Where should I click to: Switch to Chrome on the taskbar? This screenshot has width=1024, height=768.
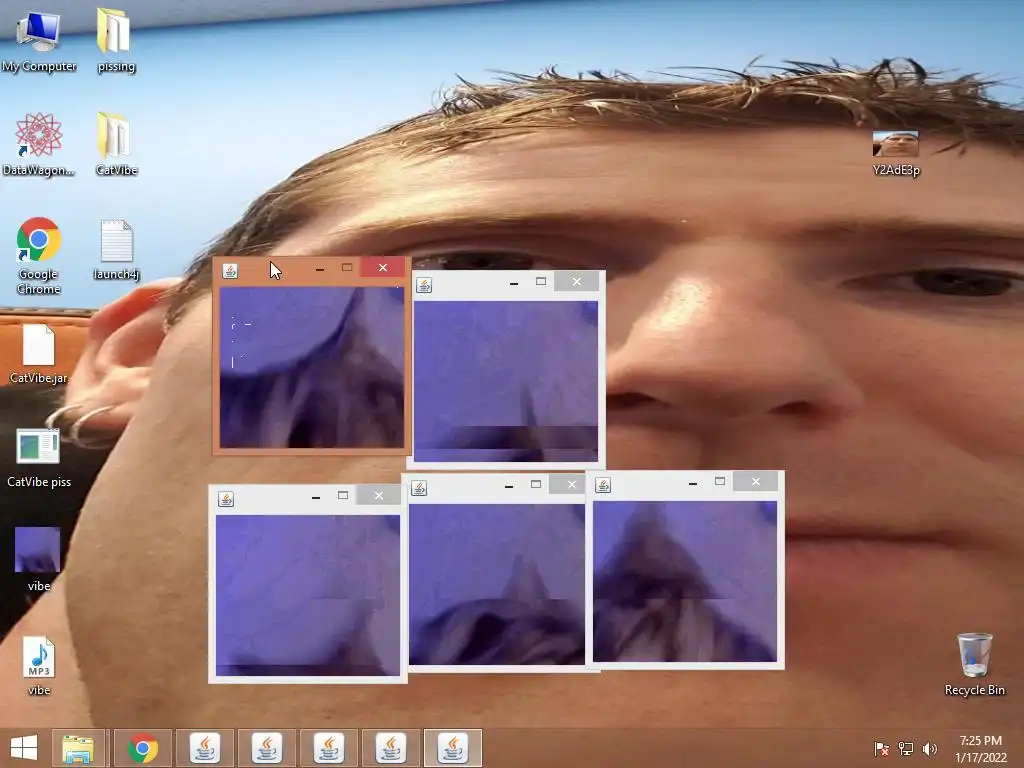142,748
